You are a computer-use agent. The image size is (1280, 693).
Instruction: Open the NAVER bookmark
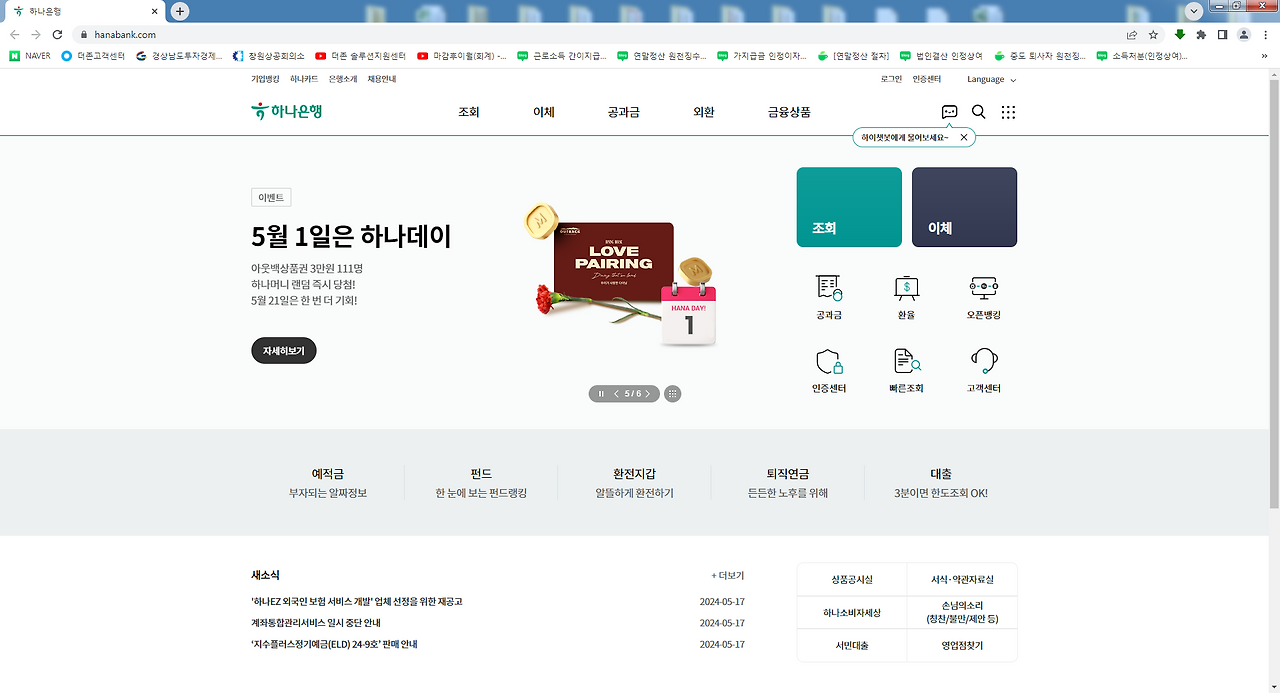(x=30, y=56)
